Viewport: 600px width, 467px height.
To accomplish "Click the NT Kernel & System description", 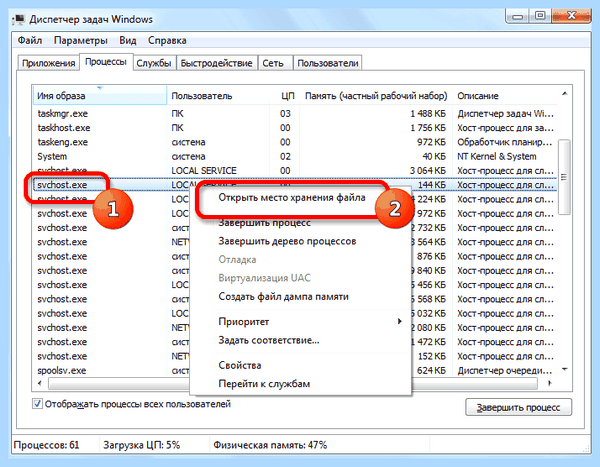I will tap(497, 157).
